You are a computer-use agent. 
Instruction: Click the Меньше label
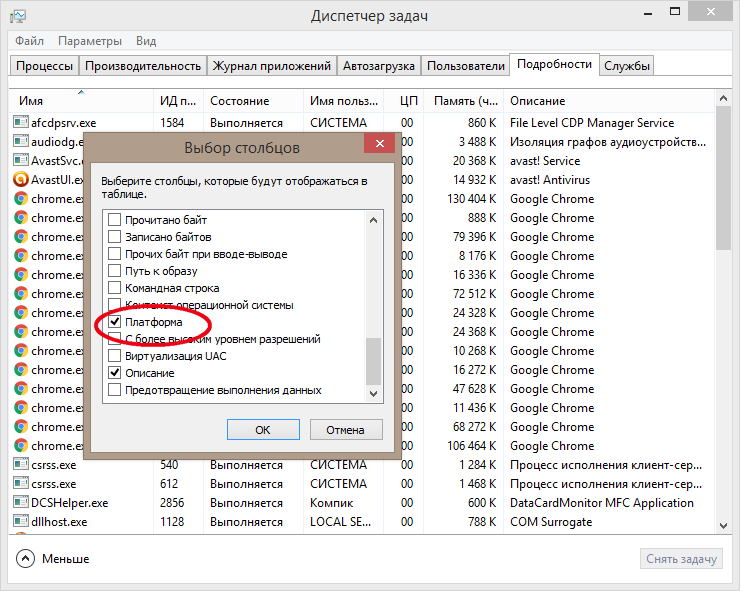point(66,558)
